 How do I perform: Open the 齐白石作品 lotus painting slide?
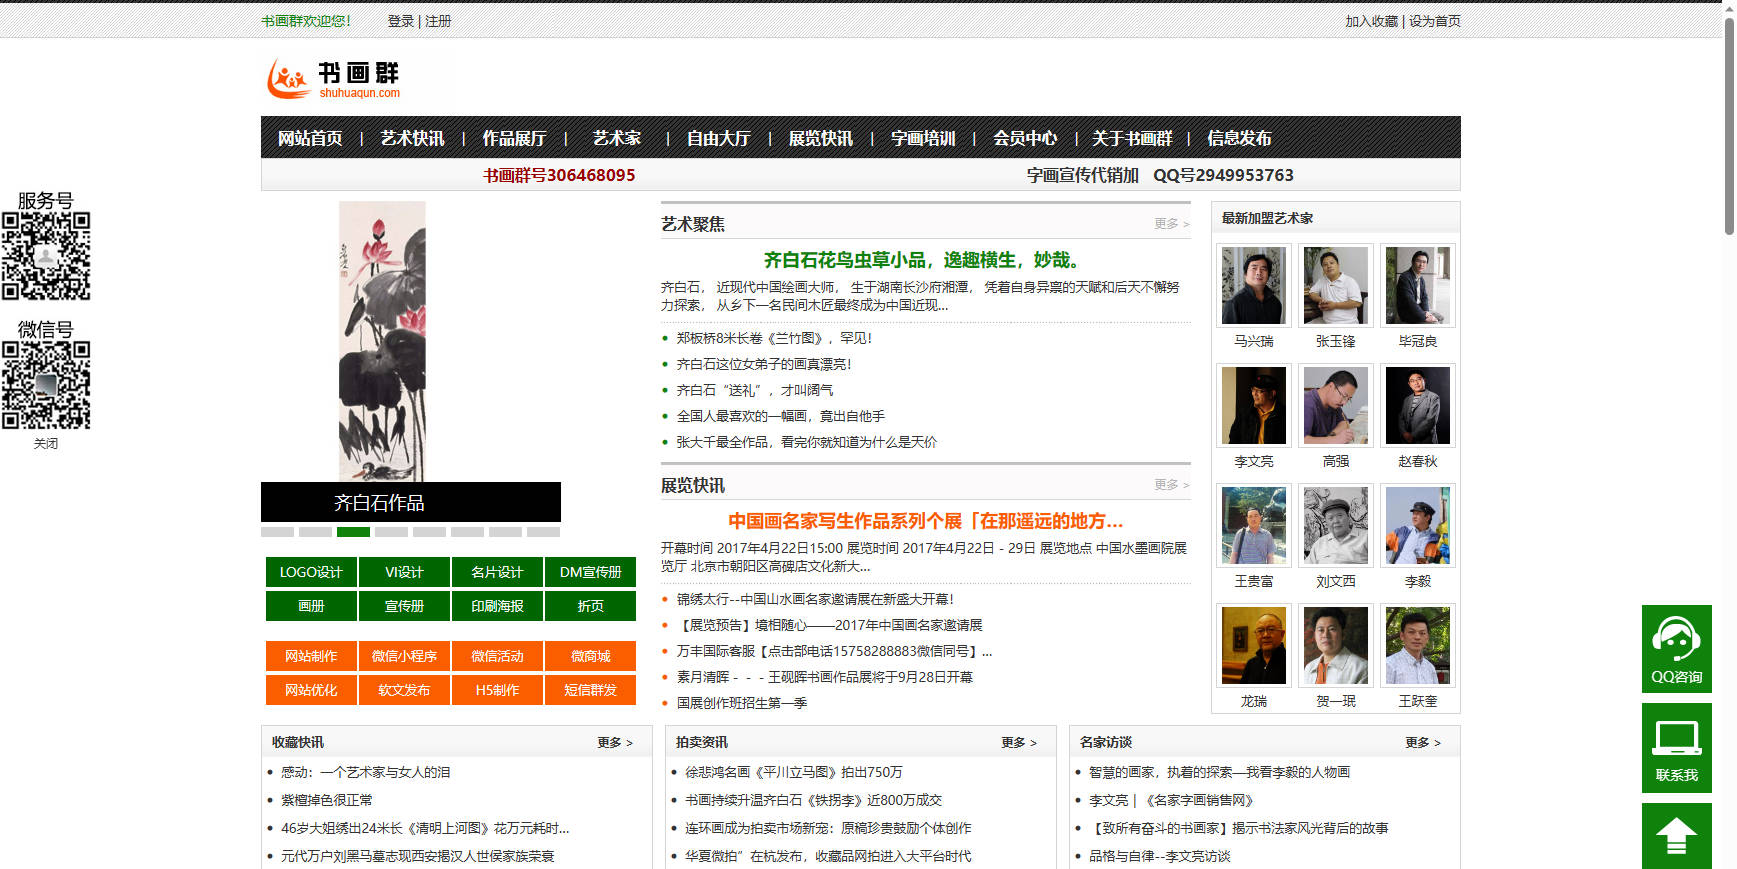point(382,342)
